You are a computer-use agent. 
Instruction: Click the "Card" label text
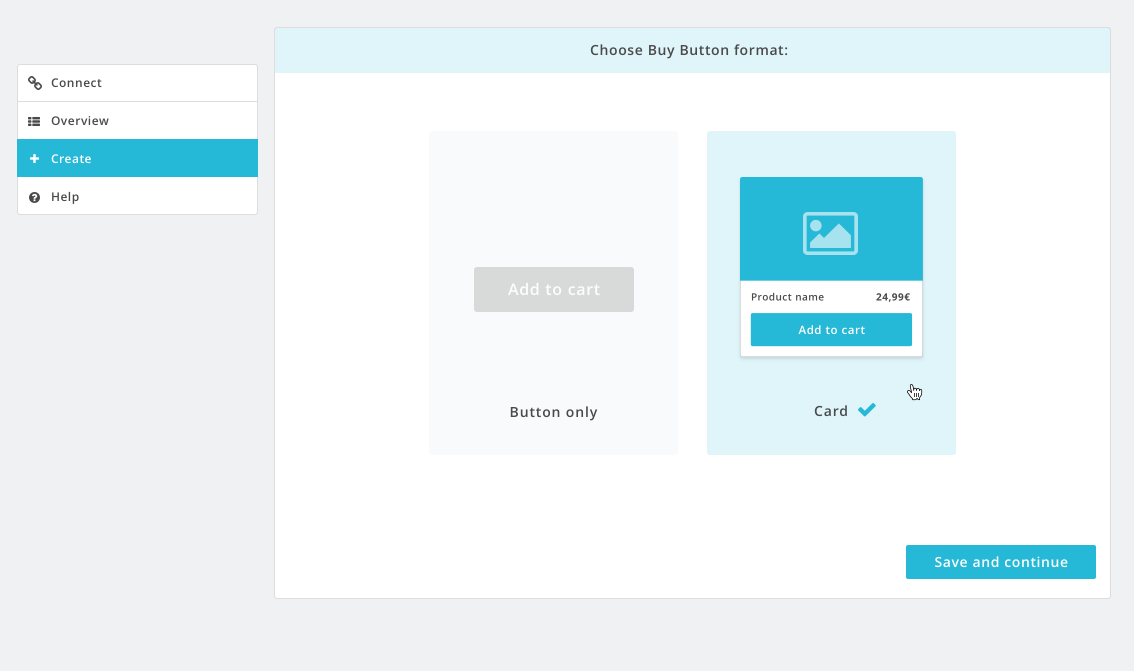830,411
